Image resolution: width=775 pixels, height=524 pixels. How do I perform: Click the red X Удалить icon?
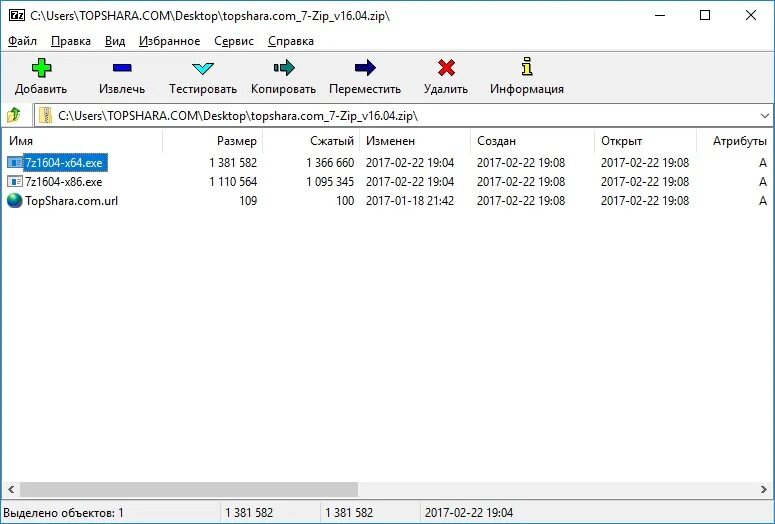coord(446,68)
